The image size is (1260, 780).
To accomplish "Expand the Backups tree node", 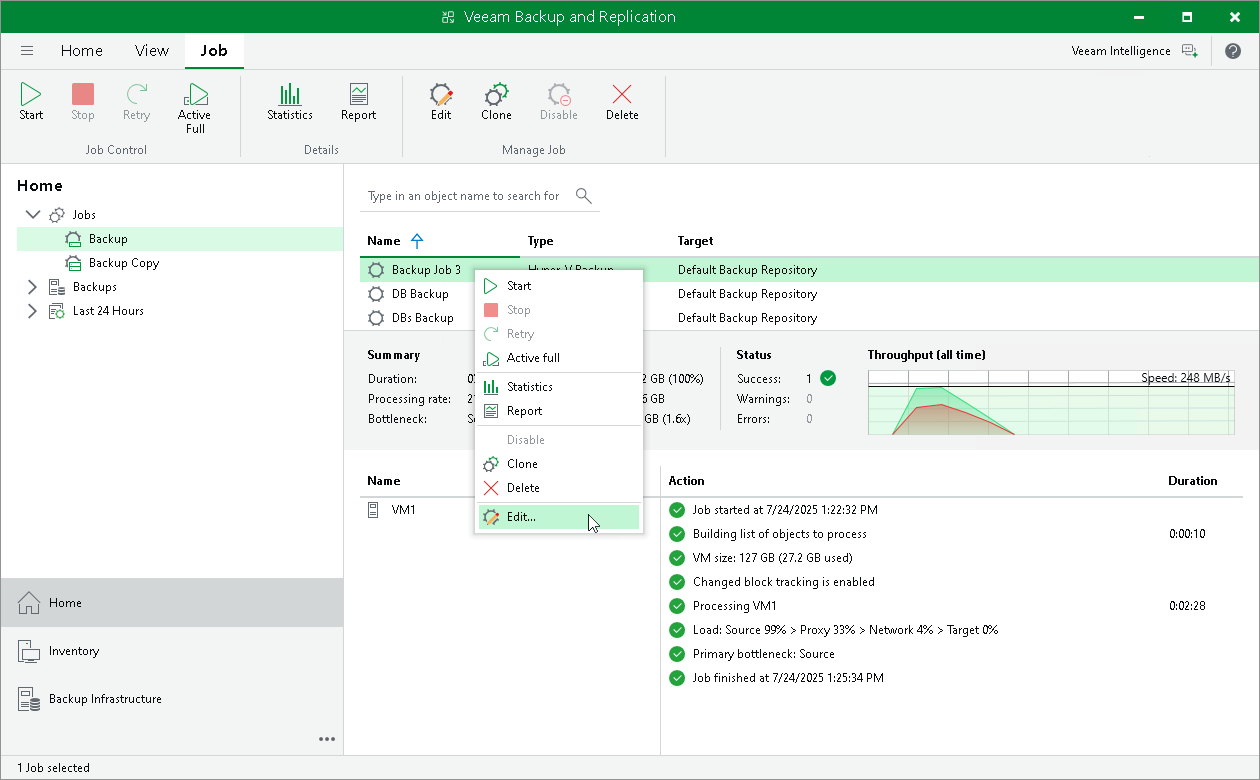I will point(33,287).
